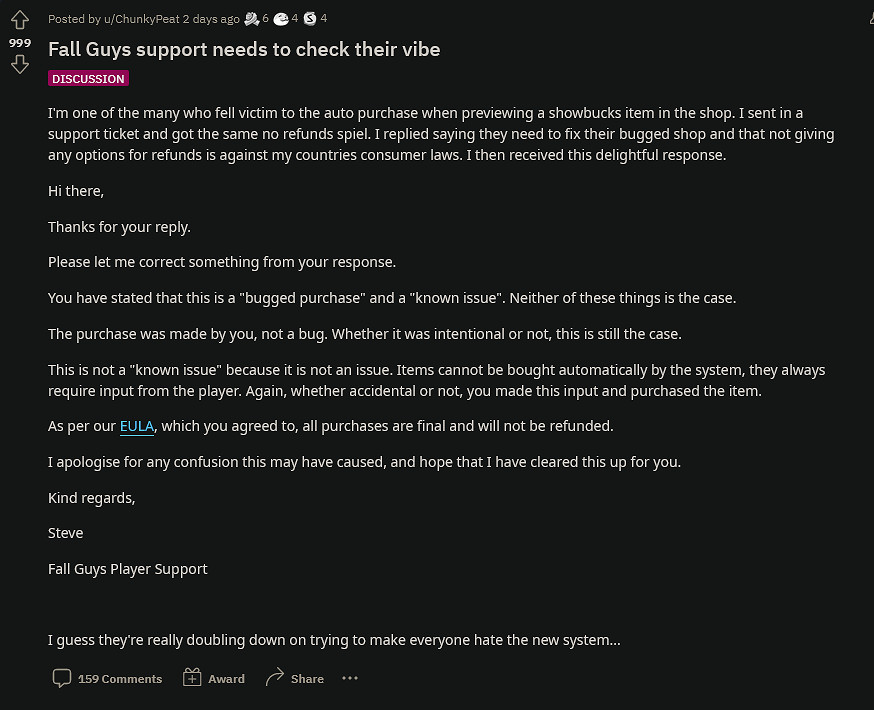Click the 999 vote score
The width and height of the screenshot is (874, 710).
click(x=19, y=43)
